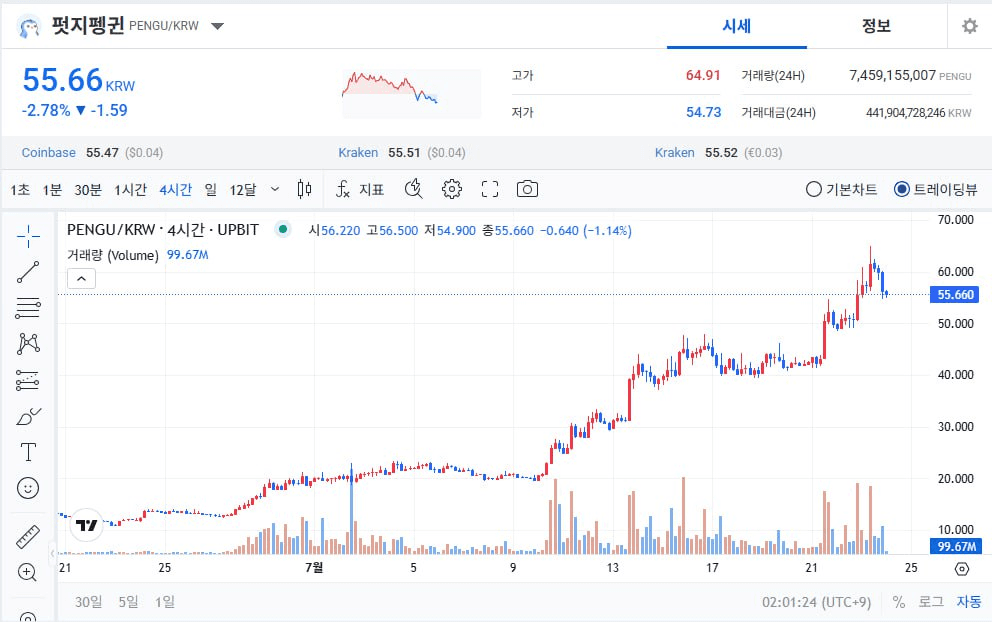The width and height of the screenshot is (992, 622).
Task: Click the Pudgy Penguins coin icon
Action: click(x=28, y=27)
